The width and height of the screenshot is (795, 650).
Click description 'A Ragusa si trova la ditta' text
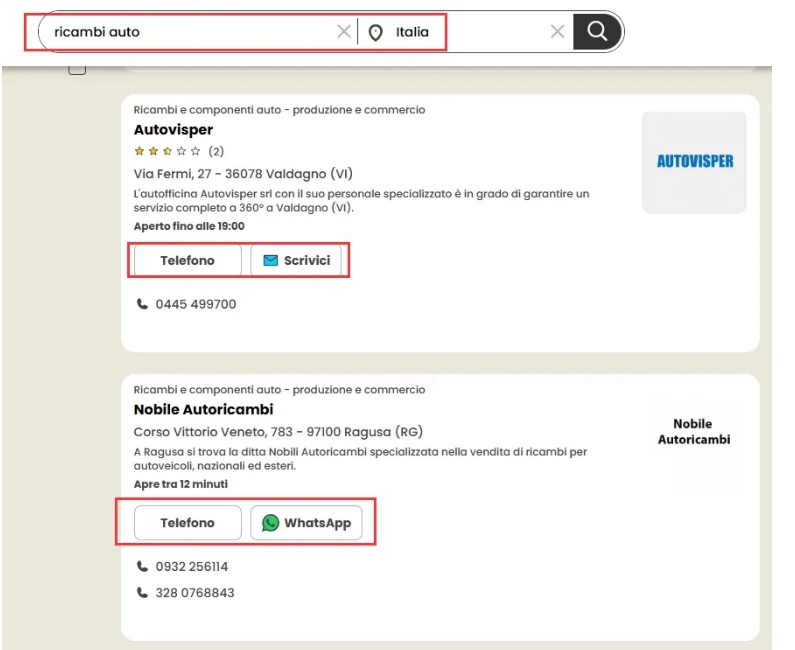click(x=360, y=459)
